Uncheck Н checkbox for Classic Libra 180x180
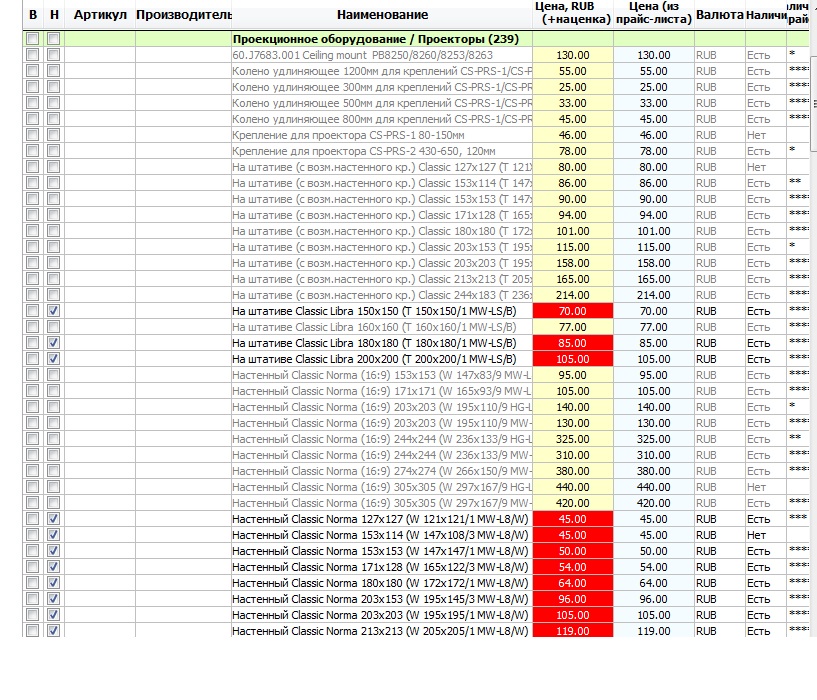 tap(53, 343)
